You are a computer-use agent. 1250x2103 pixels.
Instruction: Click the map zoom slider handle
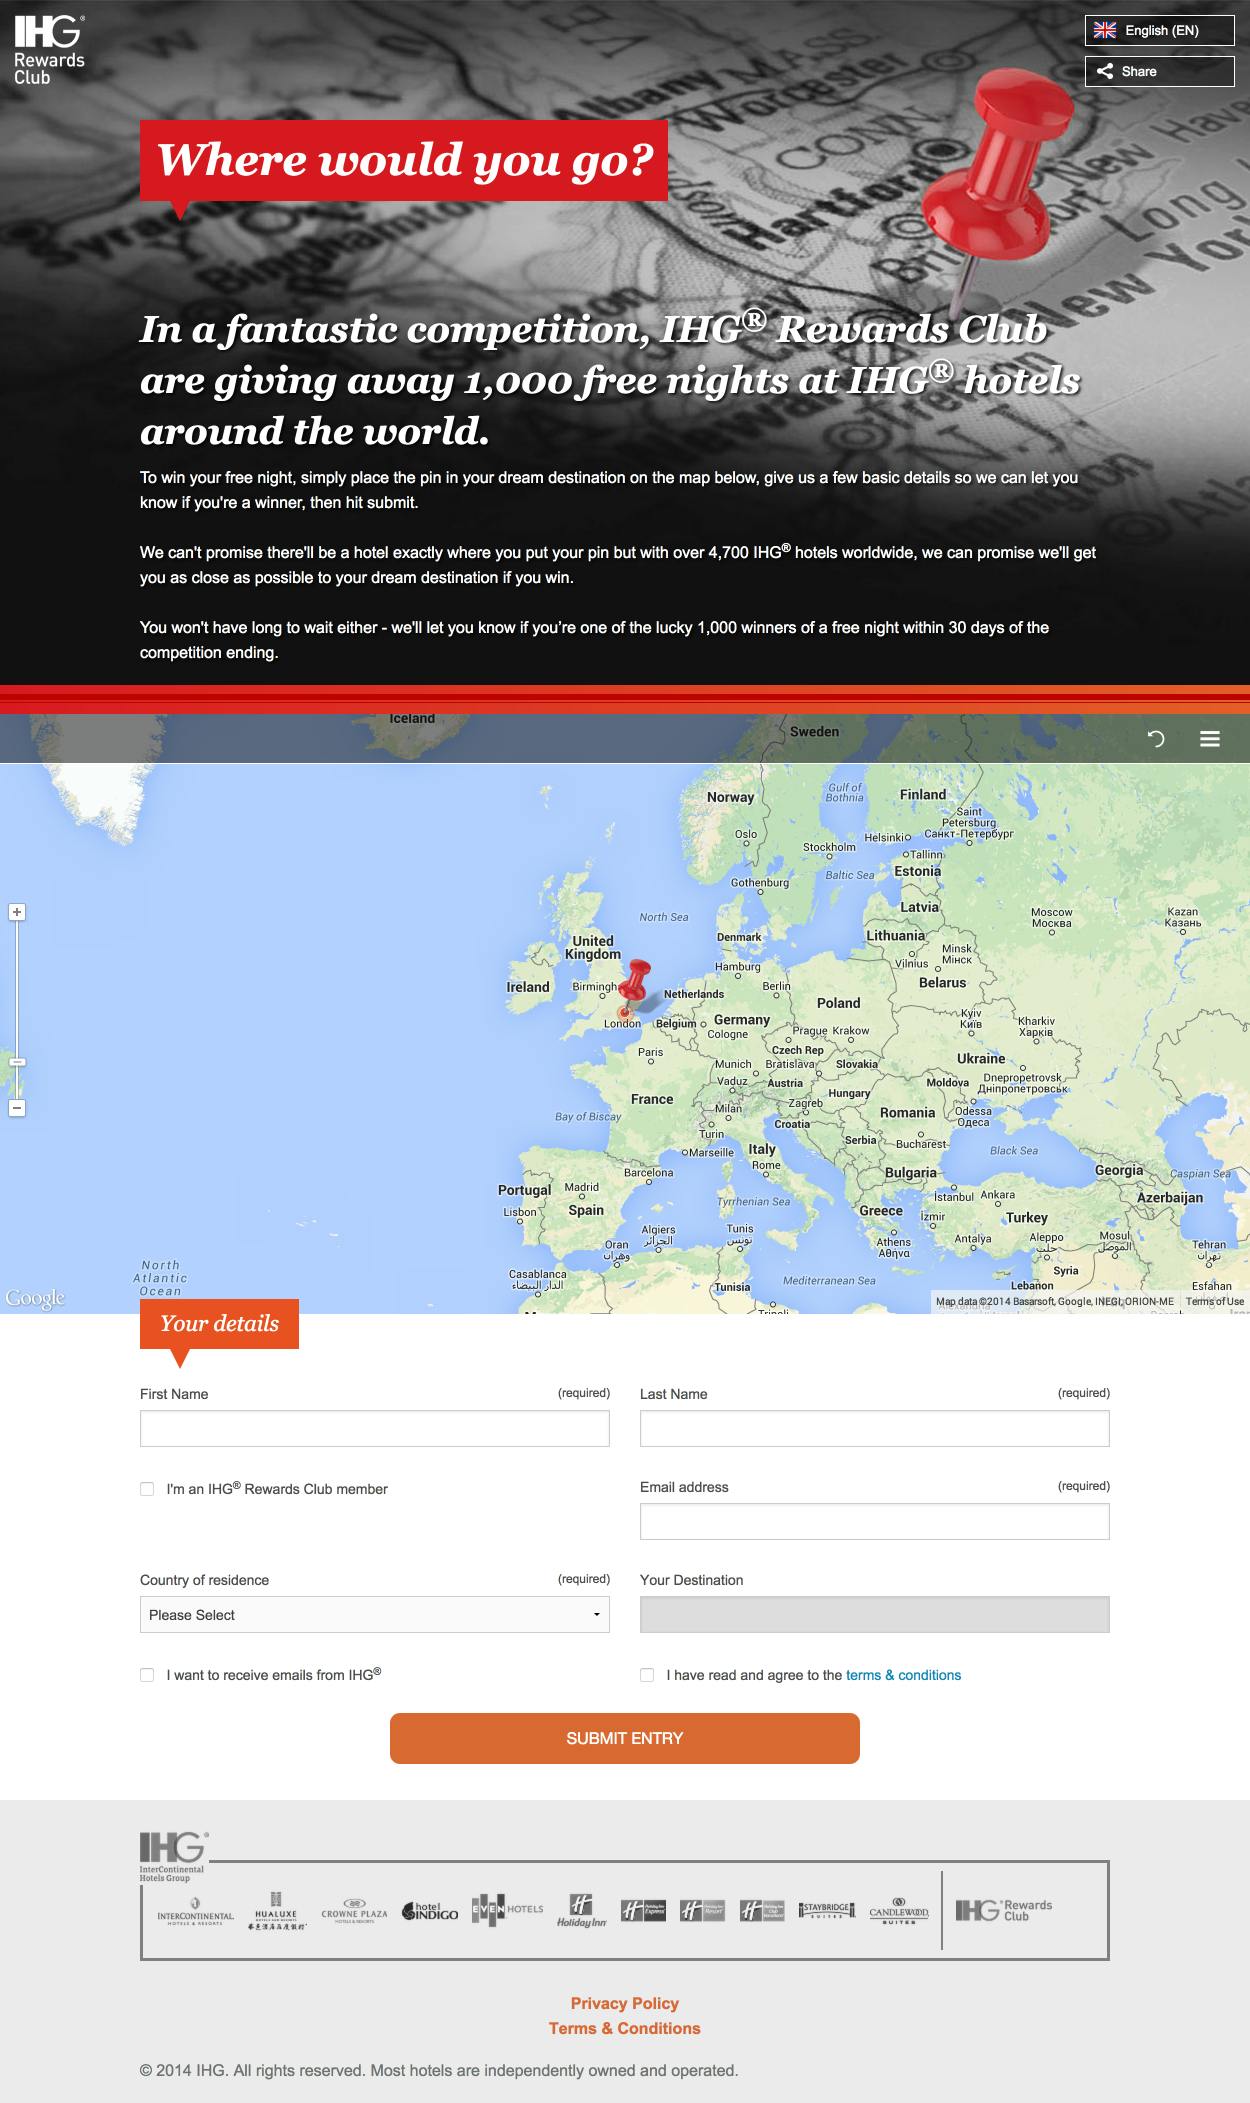[17, 1062]
